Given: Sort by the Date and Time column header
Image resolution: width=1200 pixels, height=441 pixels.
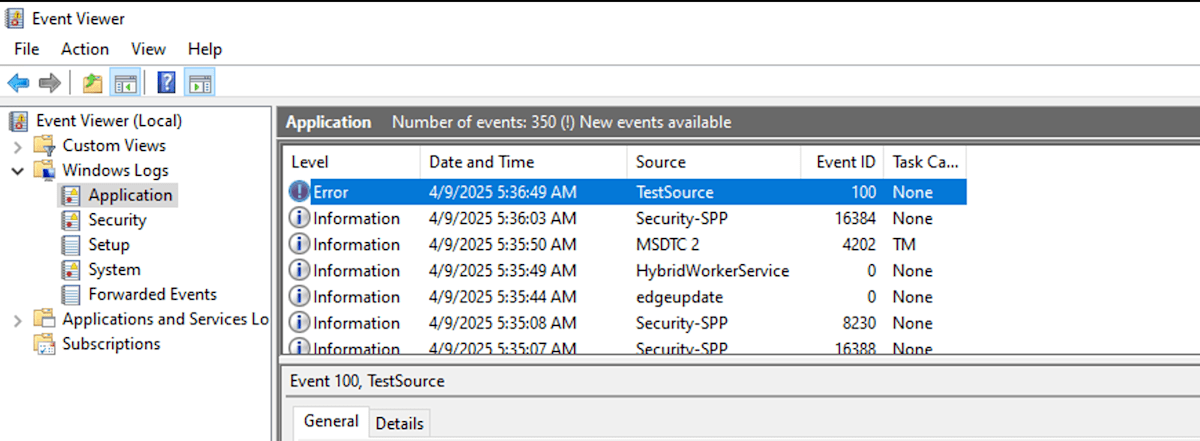Looking at the screenshot, I should click(x=524, y=162).
